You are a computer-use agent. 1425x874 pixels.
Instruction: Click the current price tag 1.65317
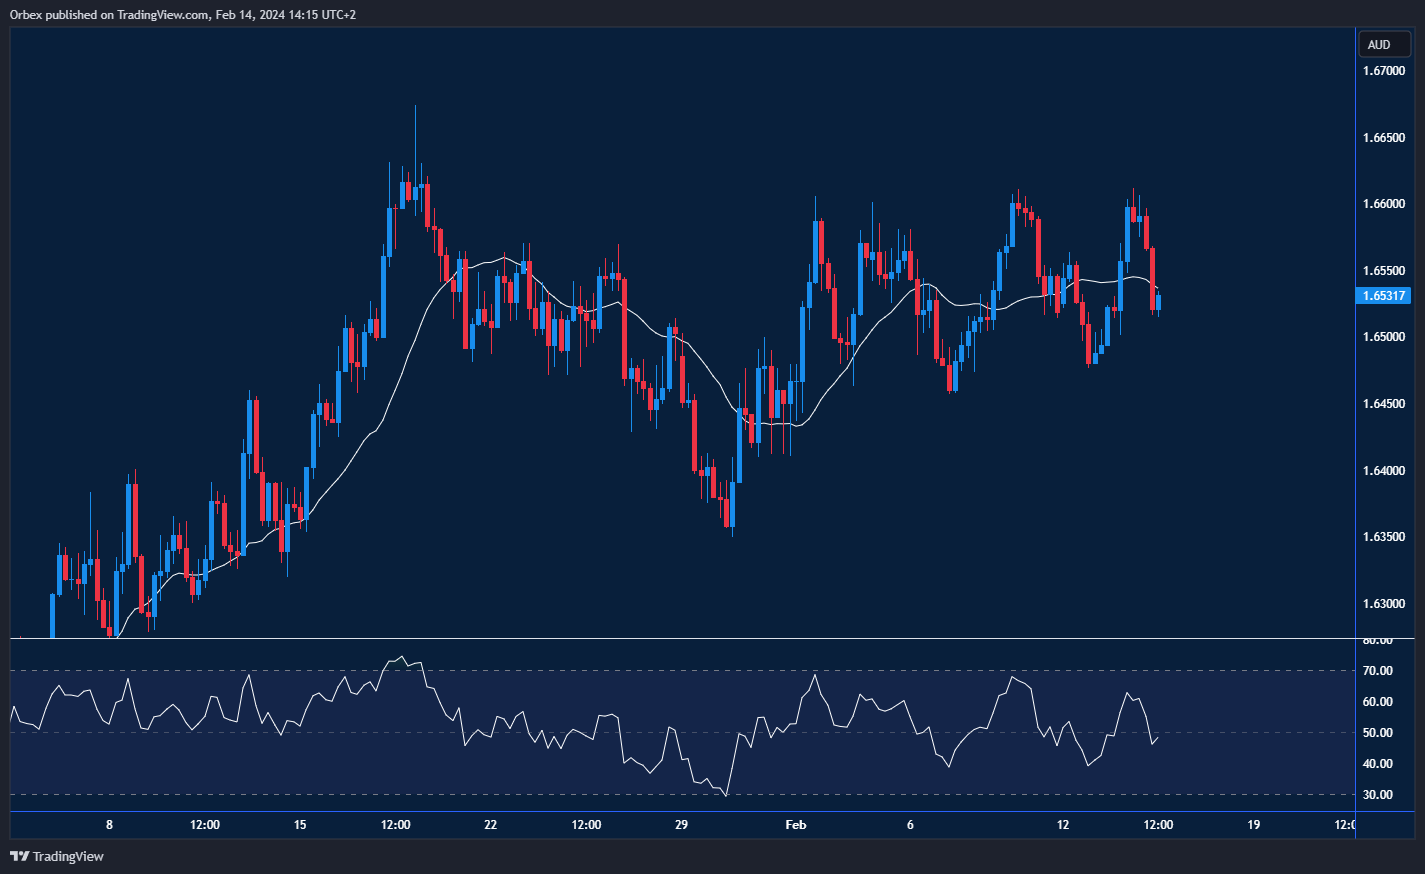[1384, 296]
